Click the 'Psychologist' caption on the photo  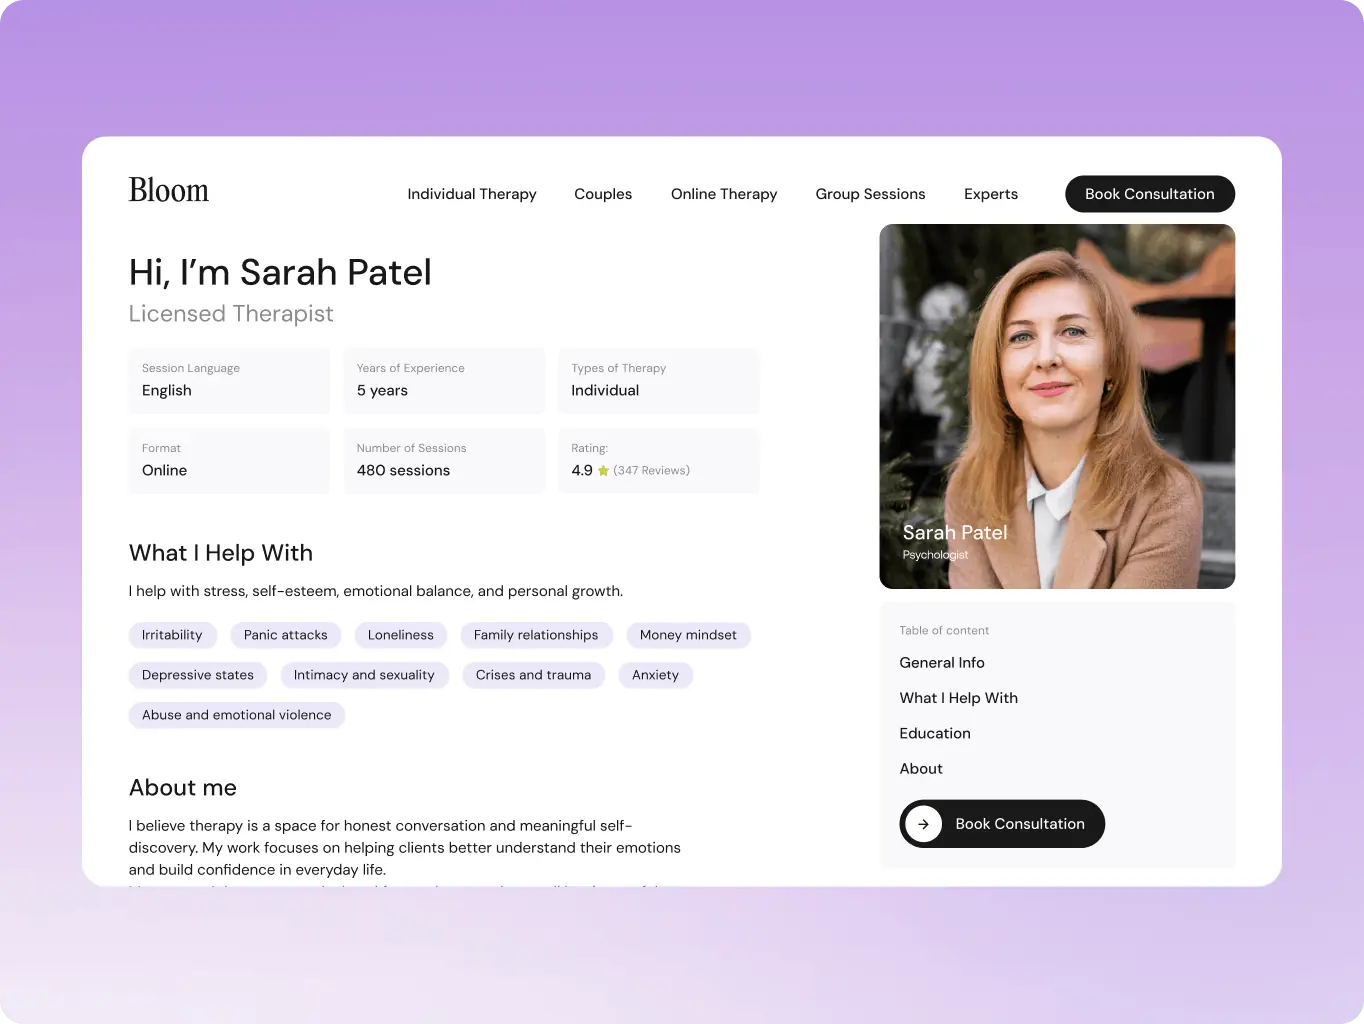(935, 555)
